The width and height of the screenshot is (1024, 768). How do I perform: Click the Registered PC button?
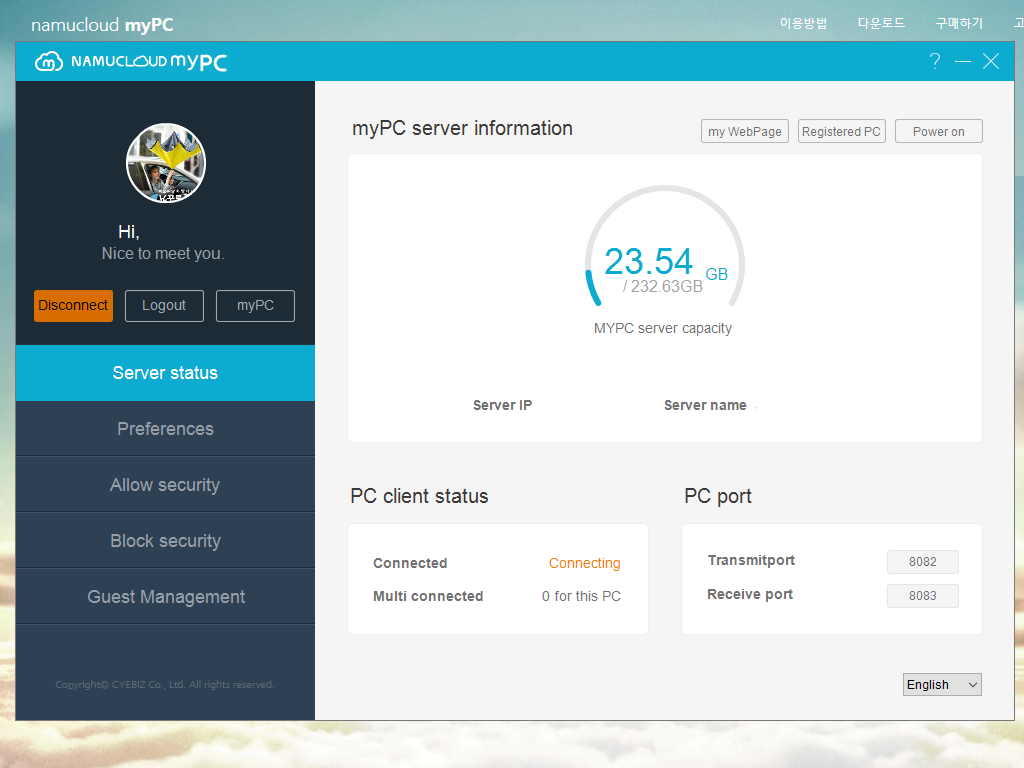pos(841,131)
